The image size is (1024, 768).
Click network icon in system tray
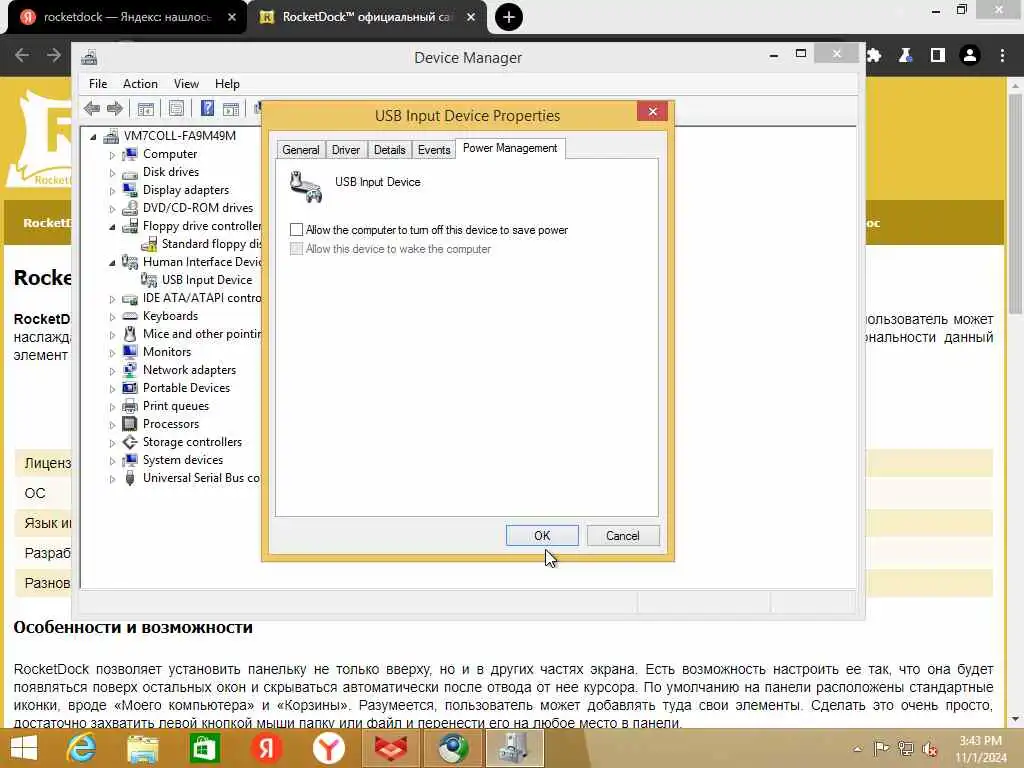(906, 748)
